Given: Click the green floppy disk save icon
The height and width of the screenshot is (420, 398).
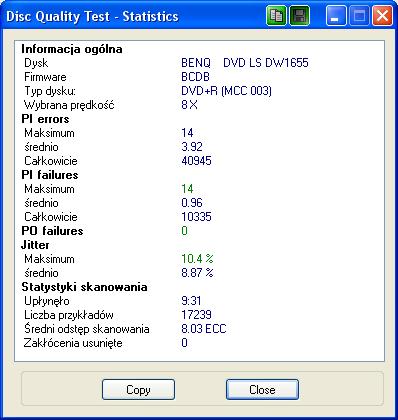Looking at the screenshot, I should pyautogui.click(x=299, y=15).
